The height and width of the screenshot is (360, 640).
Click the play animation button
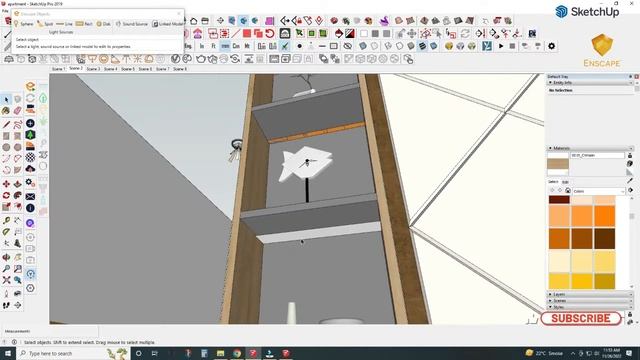[501, 46]
